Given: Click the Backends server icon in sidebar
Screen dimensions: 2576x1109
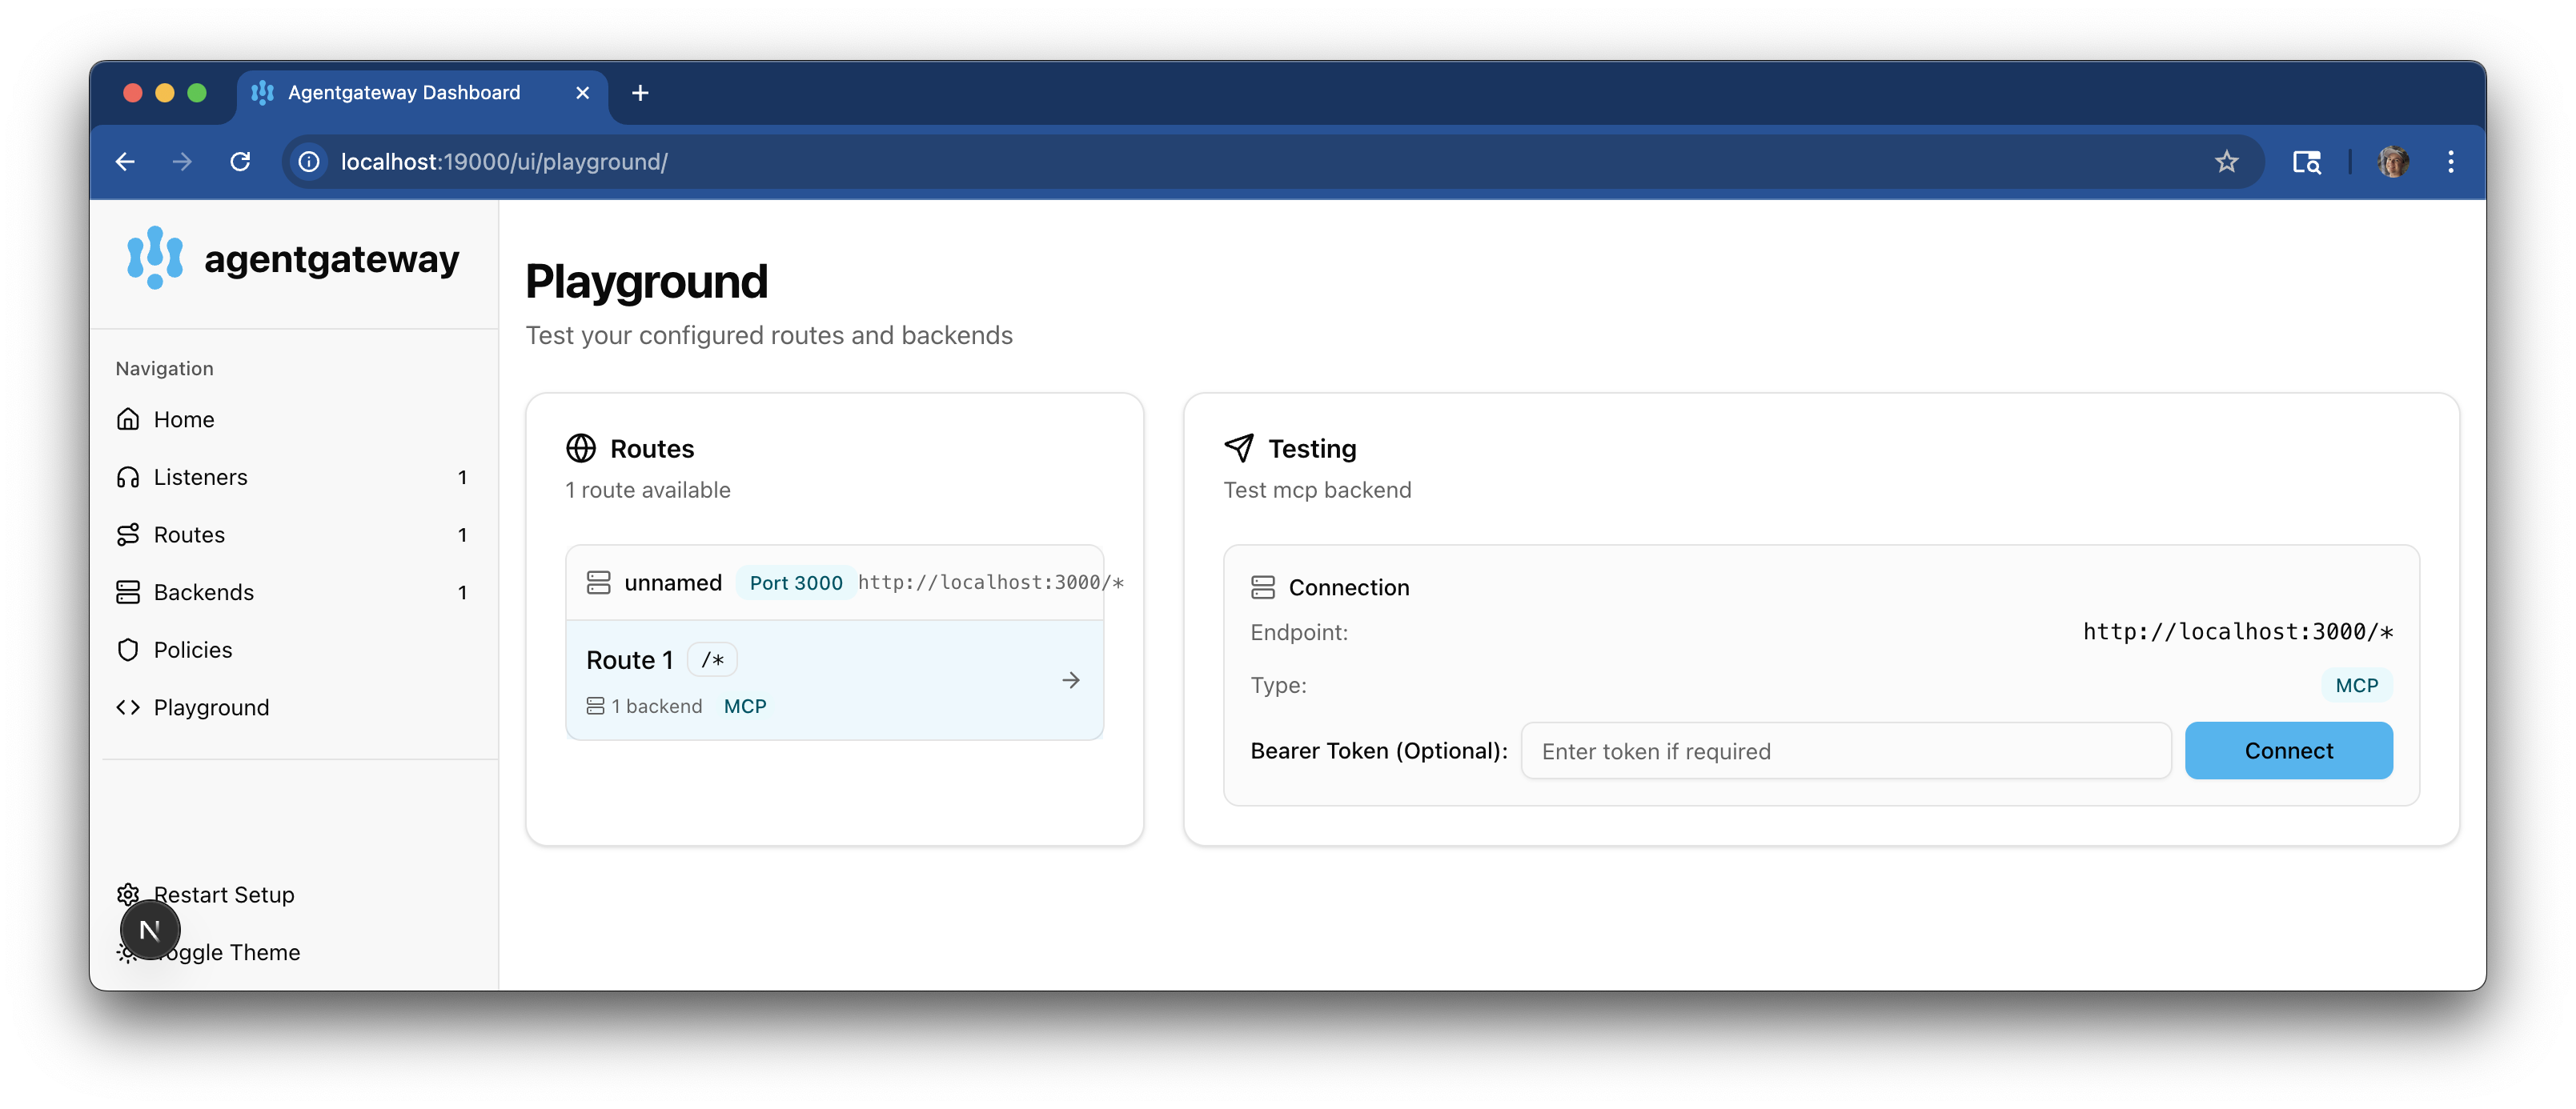Looking at the screenshot, I should click(128, 592).
